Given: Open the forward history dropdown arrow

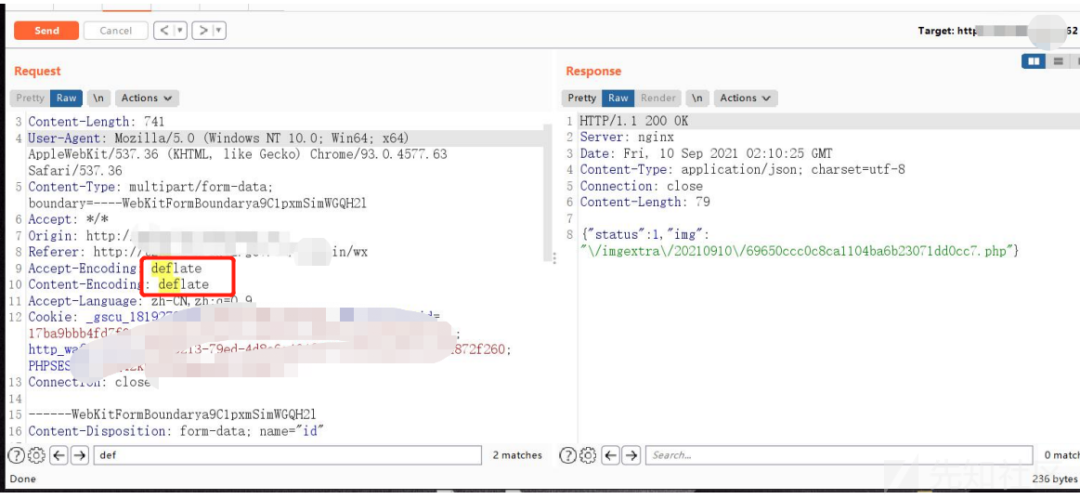Looking at the screenshot, I should (219, 31).
